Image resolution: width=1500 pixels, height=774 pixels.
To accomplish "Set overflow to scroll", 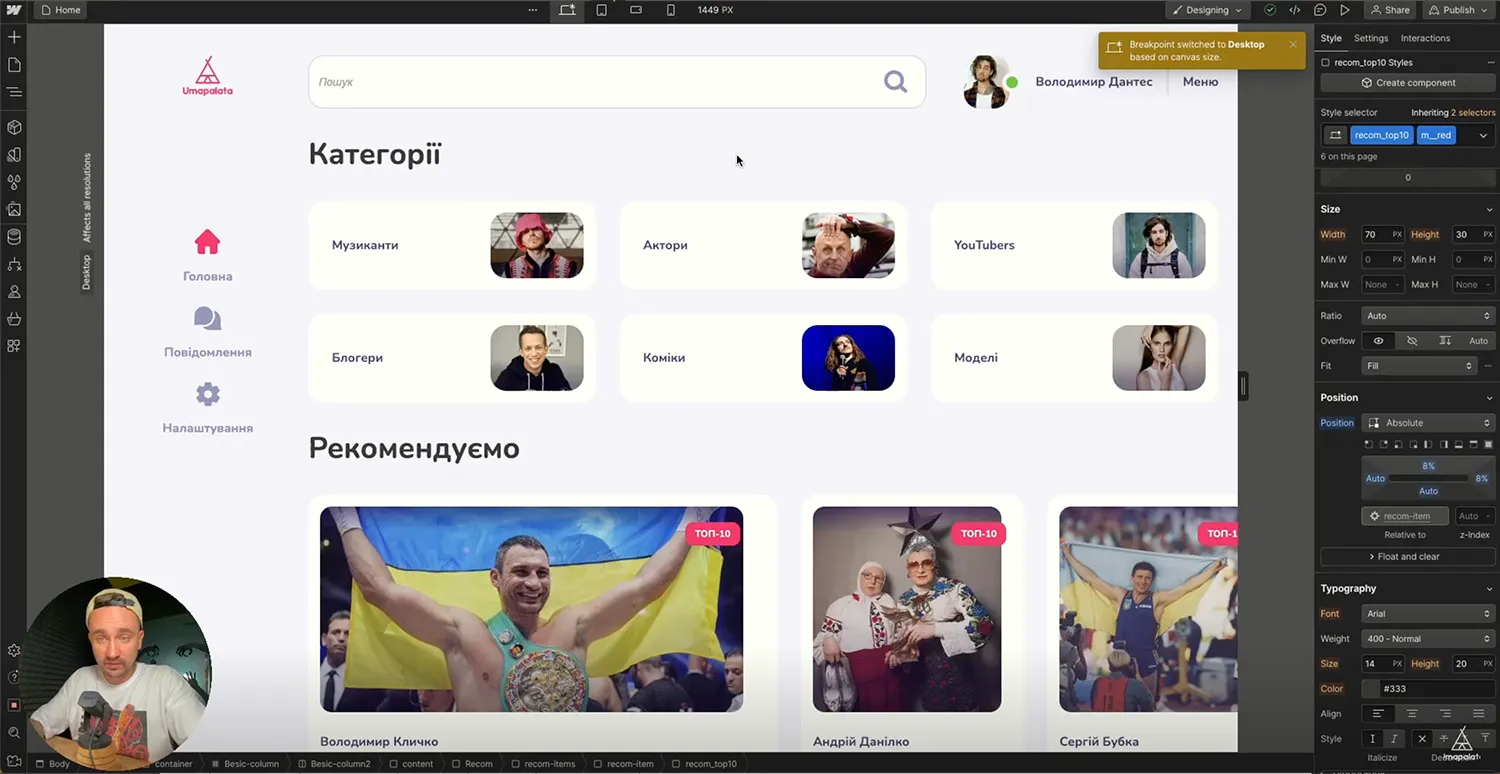I will tap(1445, 341).
